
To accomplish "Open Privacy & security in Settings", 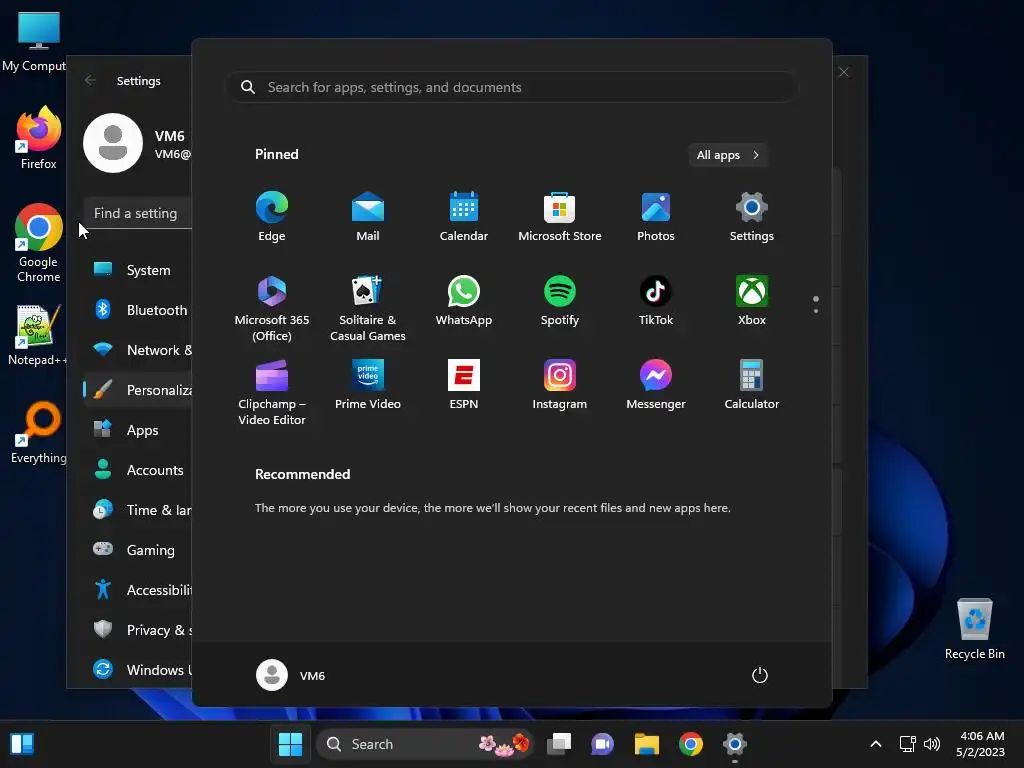I will click(x=137, y=630).
